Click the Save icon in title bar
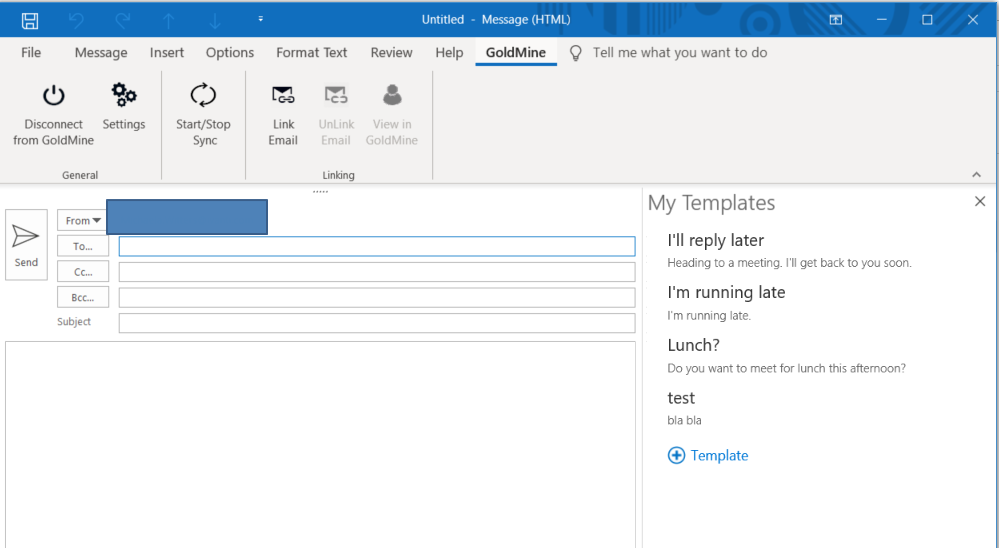 point(30,20)
